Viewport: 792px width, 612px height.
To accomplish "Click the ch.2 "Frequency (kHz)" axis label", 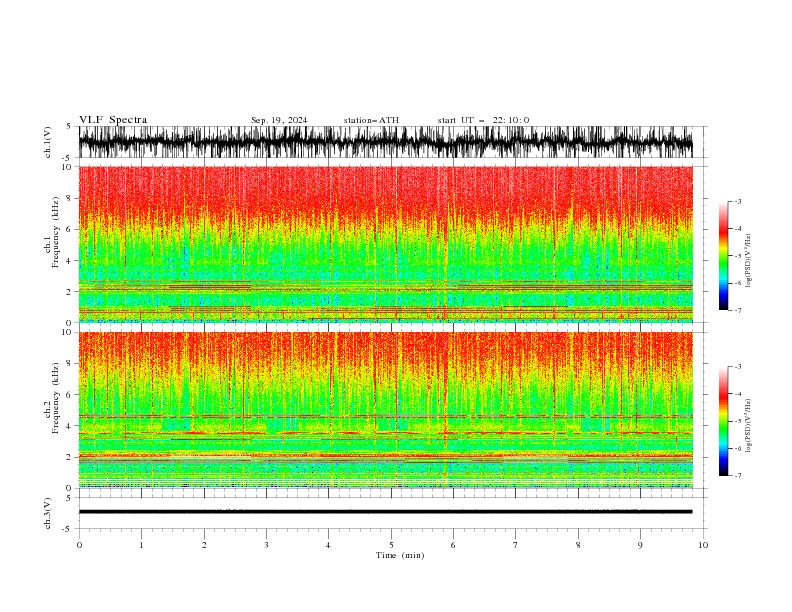I will tap(55, 398).
